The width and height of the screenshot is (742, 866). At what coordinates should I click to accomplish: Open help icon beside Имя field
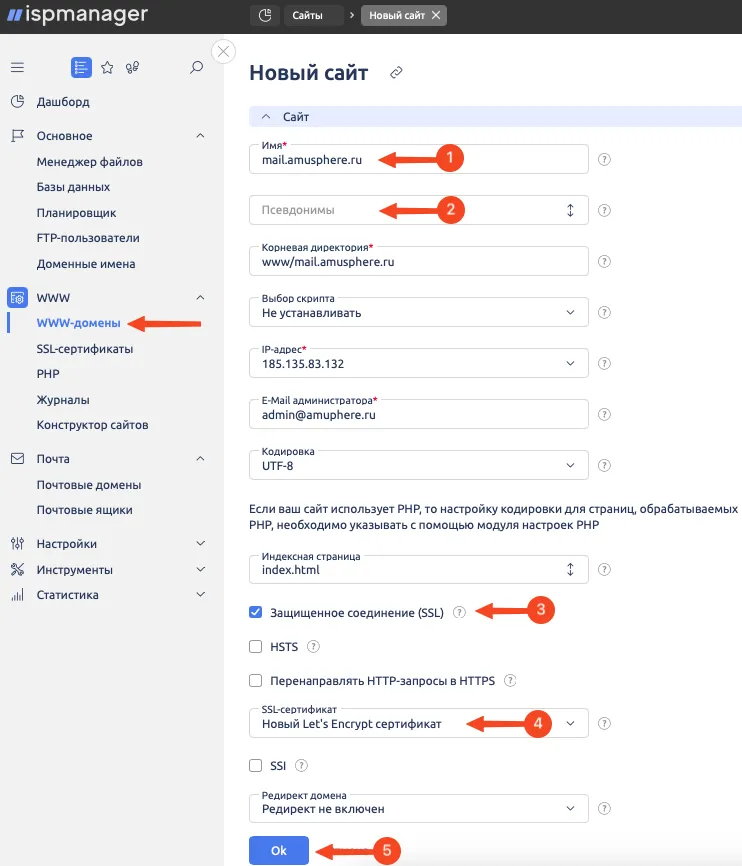click(604, 160)
